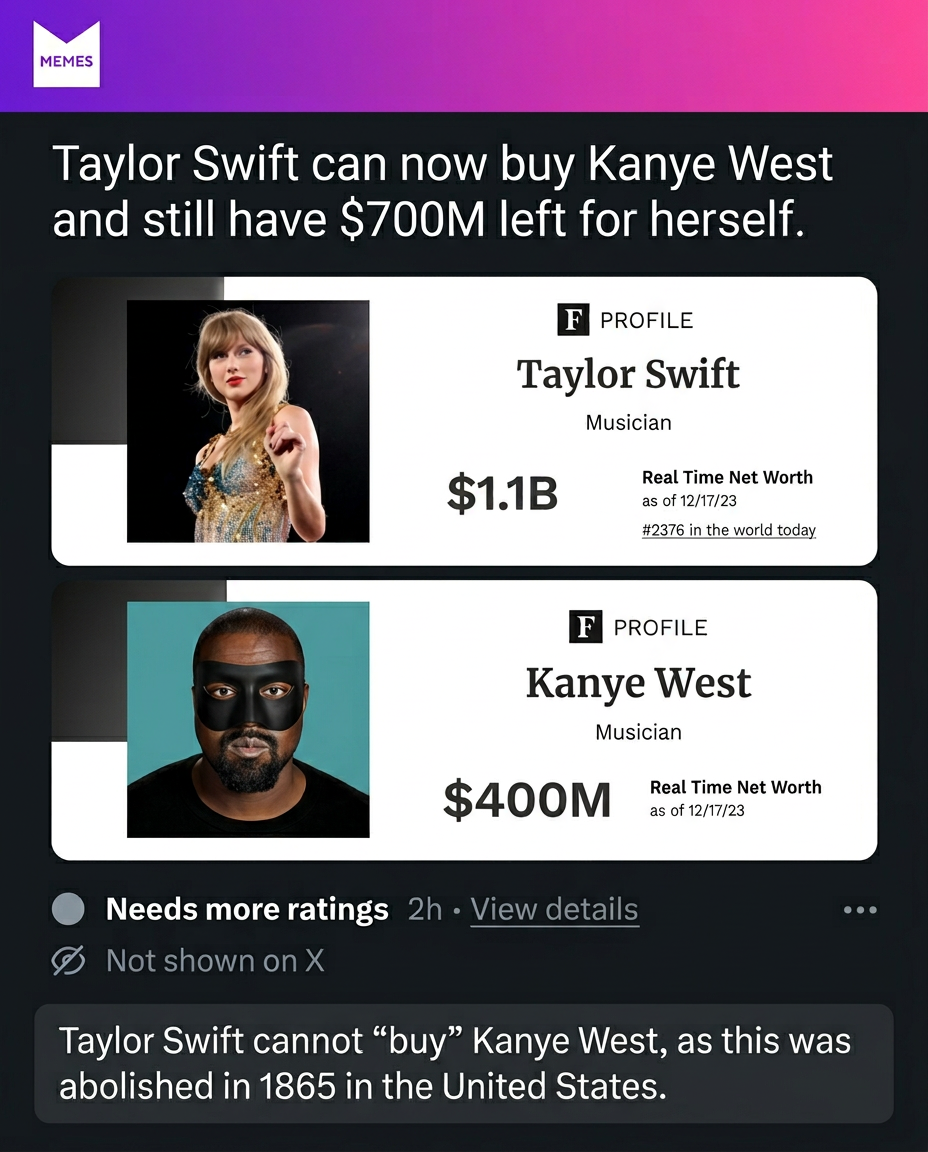Open the View details link
Viewport: 928px width, 1152px height.
pos(554,909)
